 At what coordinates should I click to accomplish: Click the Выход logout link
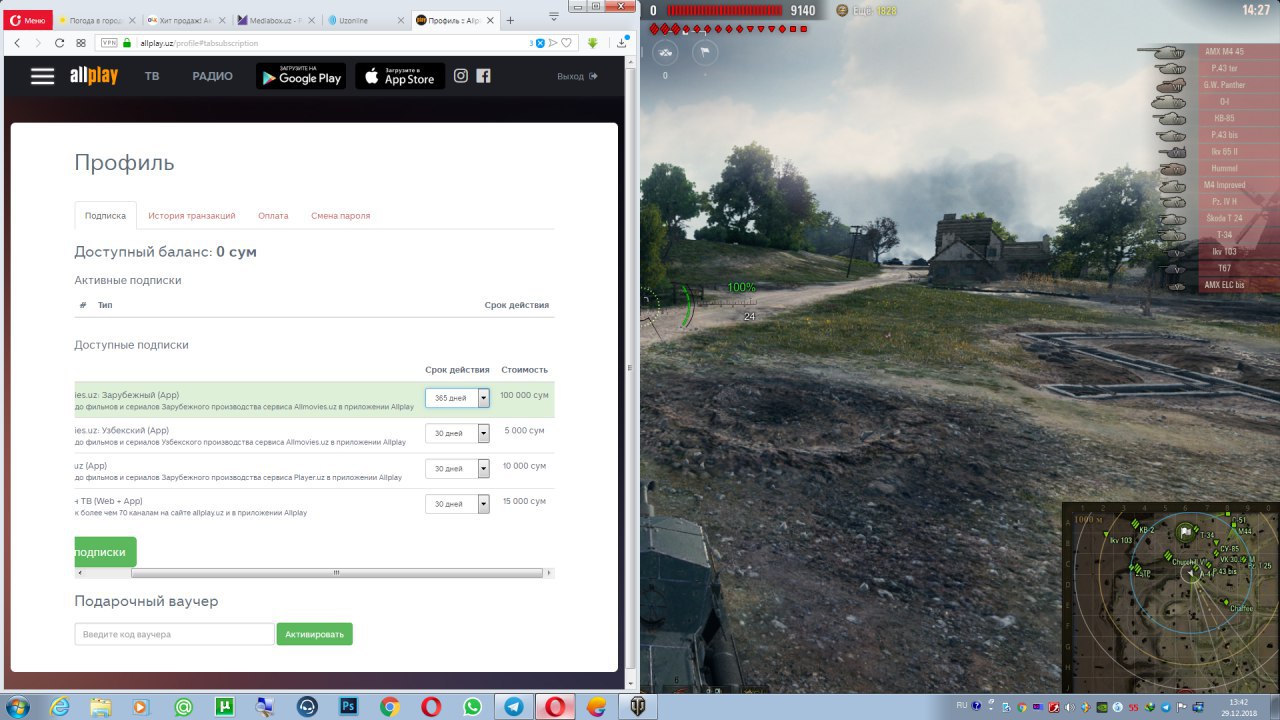point(577,76)
